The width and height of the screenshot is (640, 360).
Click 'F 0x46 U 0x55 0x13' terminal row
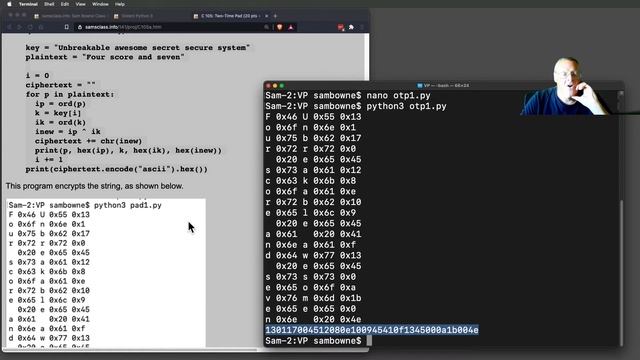point(313,117)
